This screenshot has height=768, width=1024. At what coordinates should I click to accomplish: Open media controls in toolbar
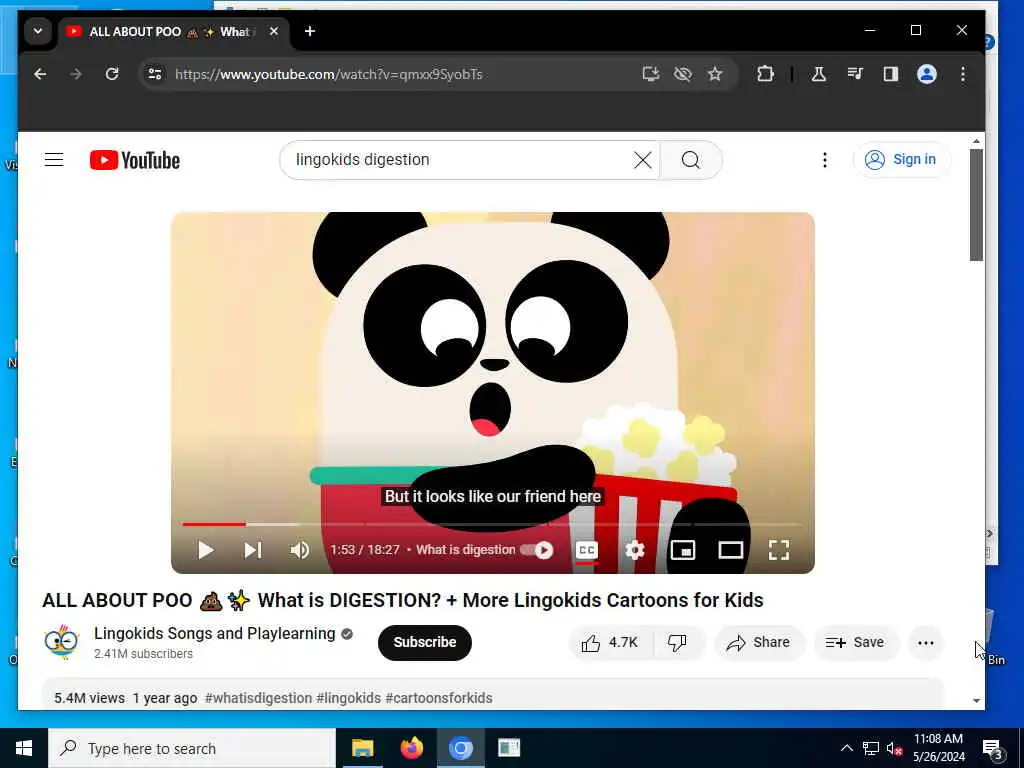(x=854, y=74)
